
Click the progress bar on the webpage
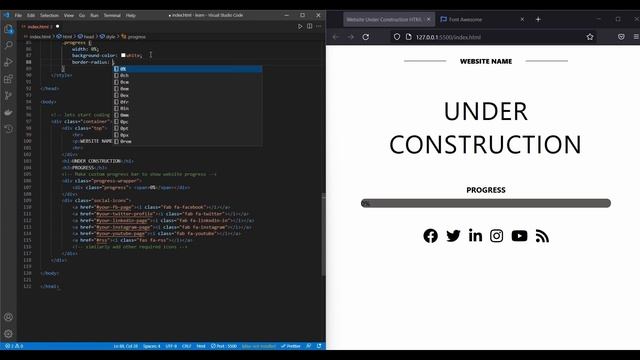tap(486, 203)
